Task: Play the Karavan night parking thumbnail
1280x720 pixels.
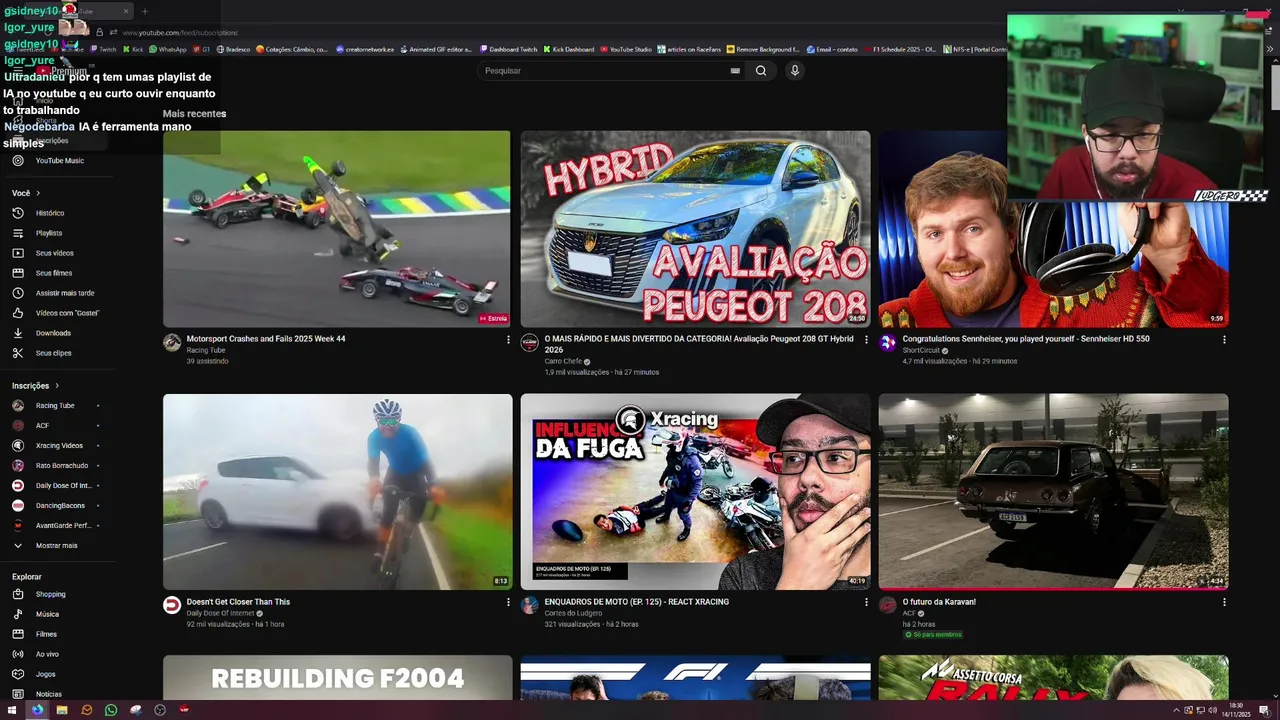Action: click(x=1053, y=491)
